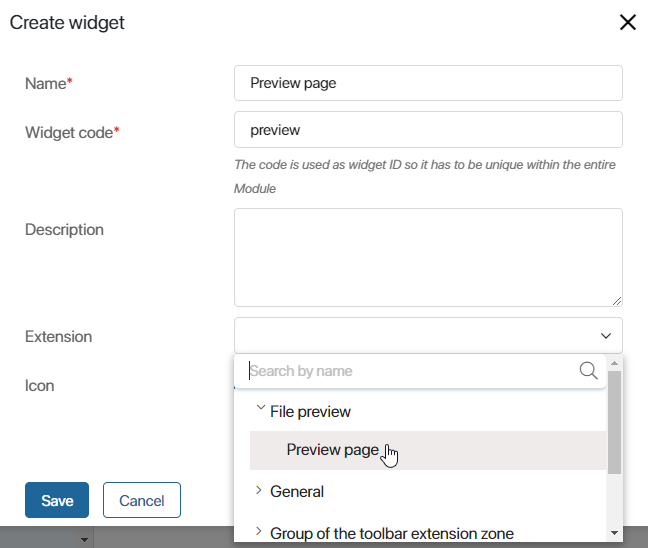Click the dropdown list scroll up arrow
This screenshot has width=648, height=548.
coord(615,363)
